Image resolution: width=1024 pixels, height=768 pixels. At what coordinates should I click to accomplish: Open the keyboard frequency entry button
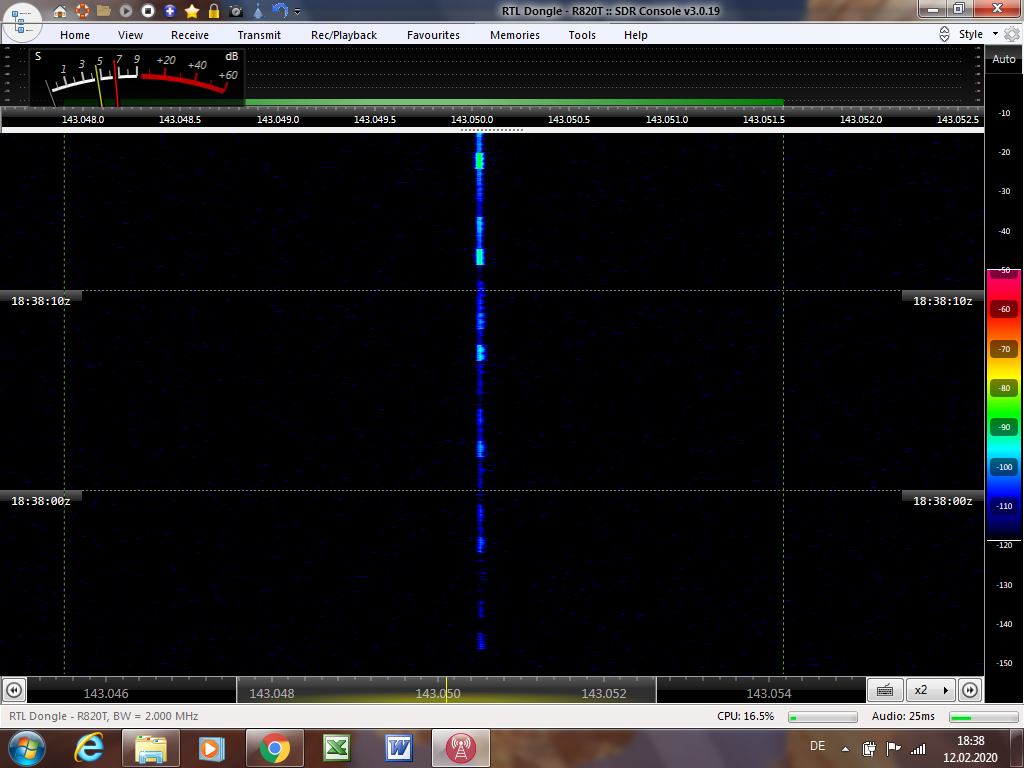pos(885,690)
